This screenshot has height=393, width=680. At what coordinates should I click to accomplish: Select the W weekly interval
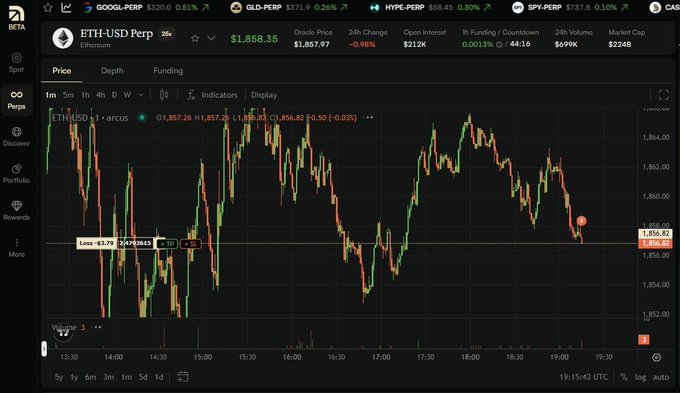[127, 95]
